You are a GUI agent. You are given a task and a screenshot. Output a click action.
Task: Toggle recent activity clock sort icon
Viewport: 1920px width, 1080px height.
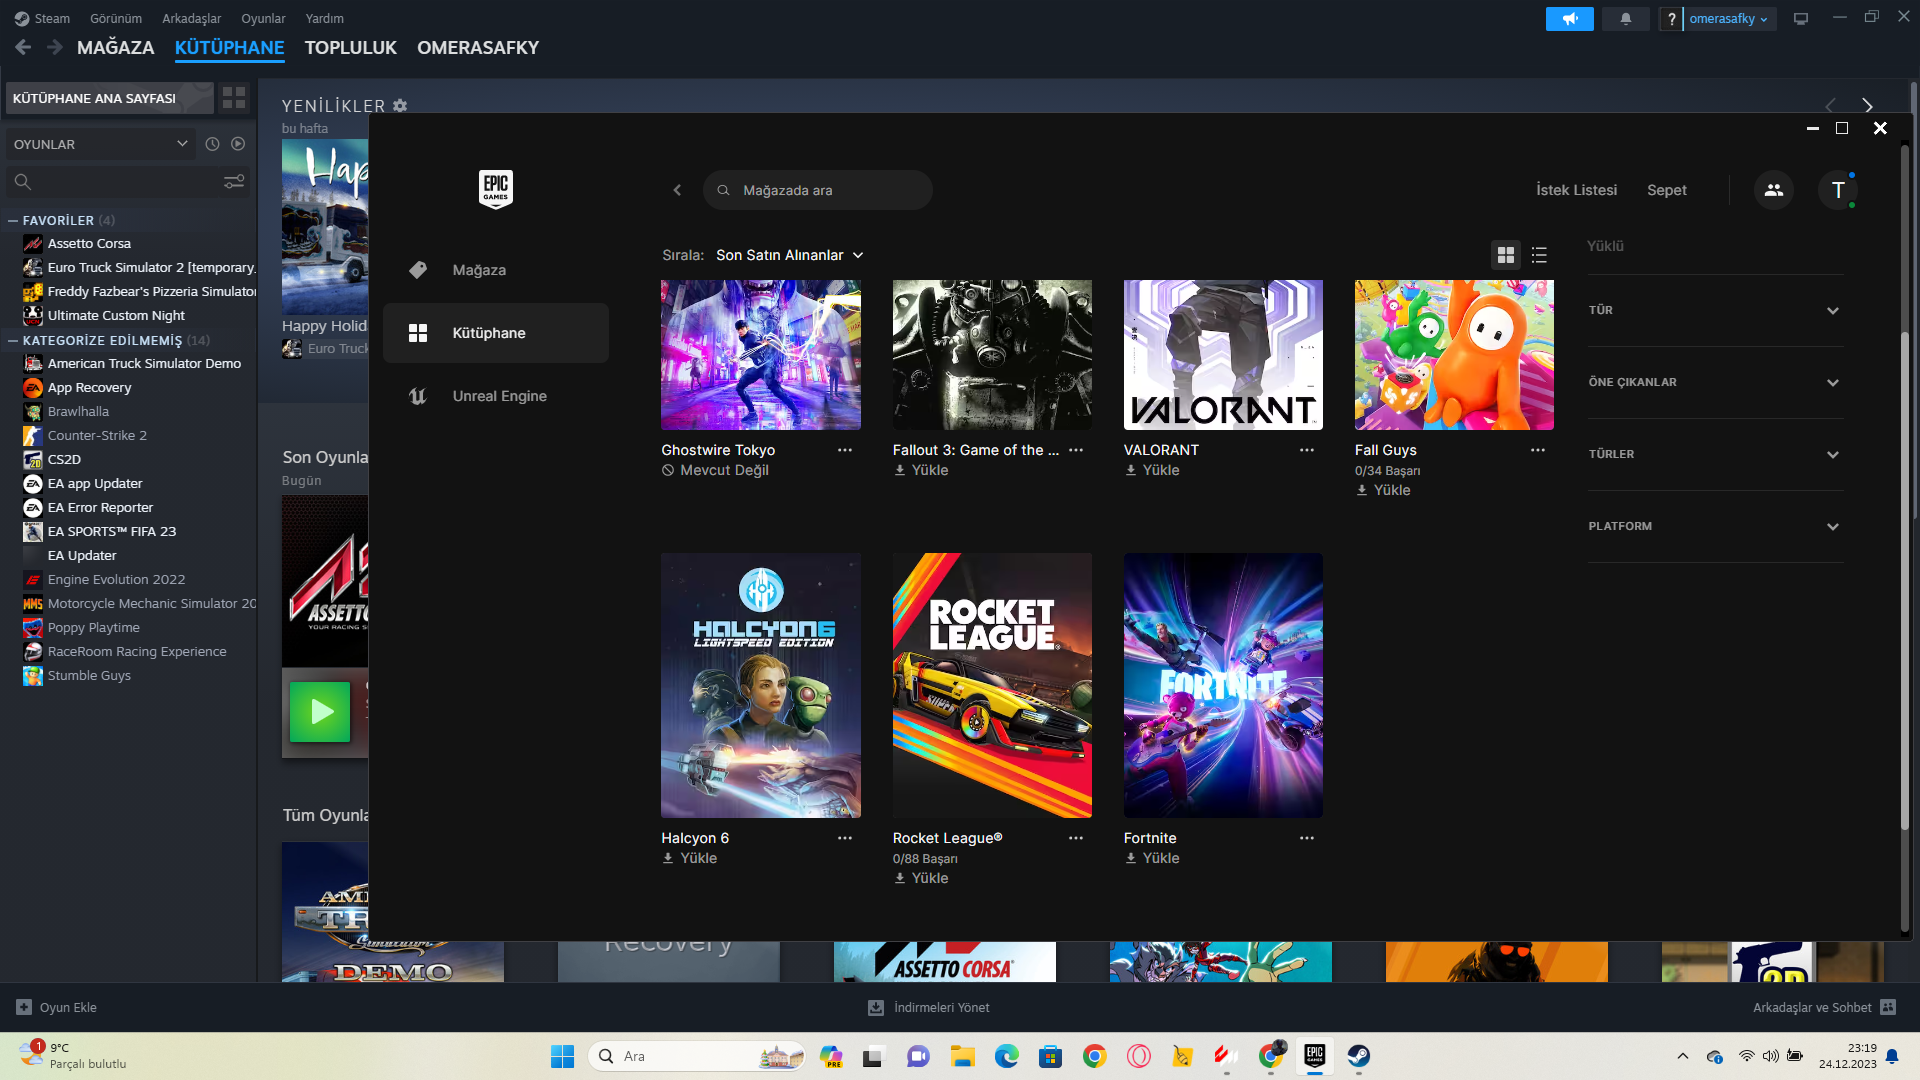[212, 144]
